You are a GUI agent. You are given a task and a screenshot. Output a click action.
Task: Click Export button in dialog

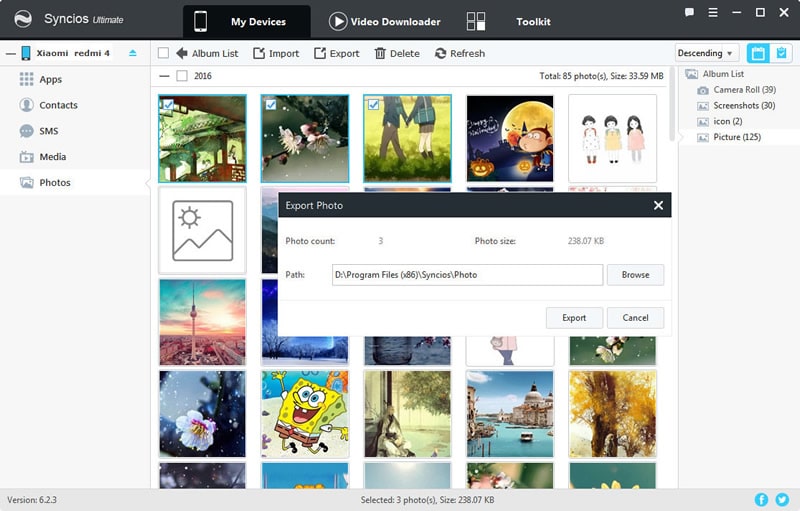[x=574, y=318]
